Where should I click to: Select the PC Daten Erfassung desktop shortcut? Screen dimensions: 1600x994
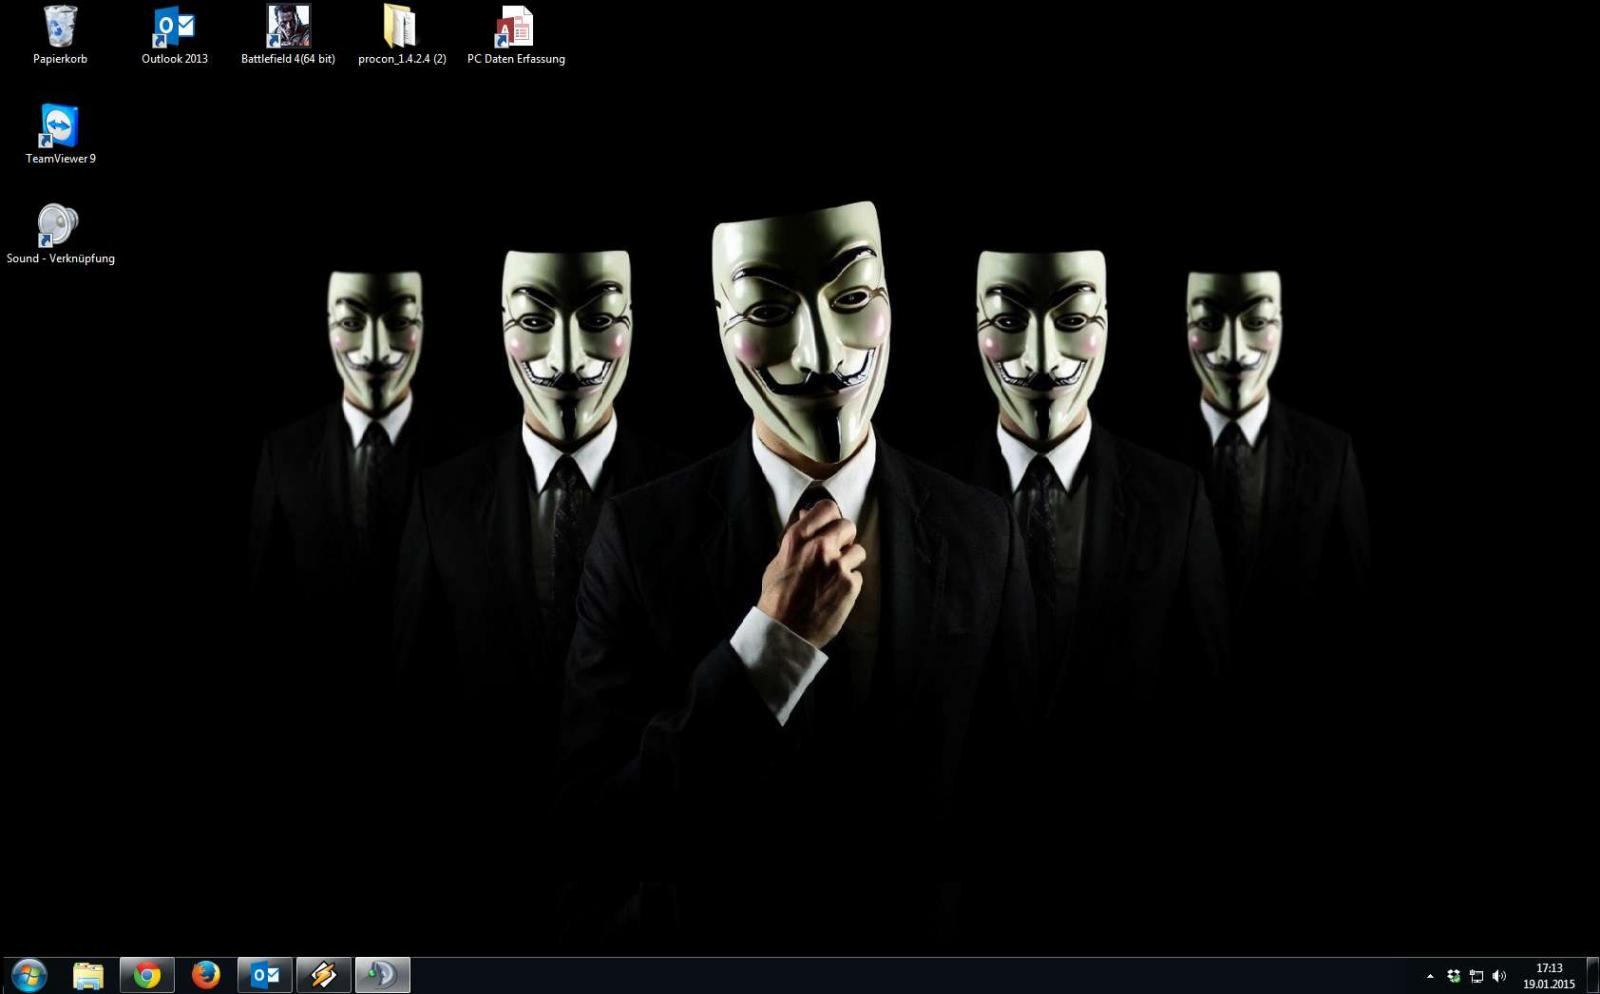pyautogui.click(x=516, y=35)
